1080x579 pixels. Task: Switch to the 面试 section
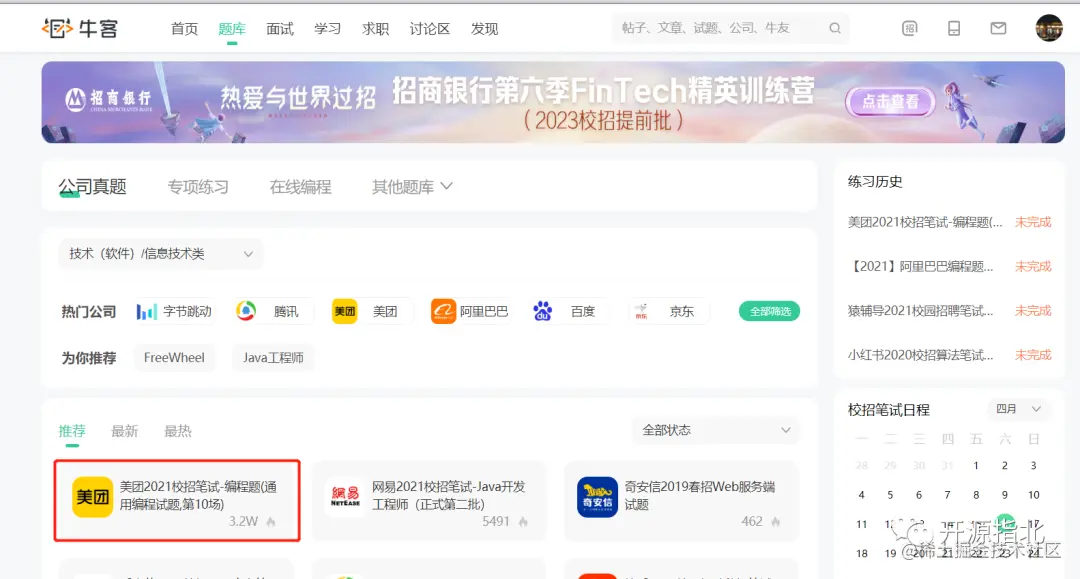[279, 29]
